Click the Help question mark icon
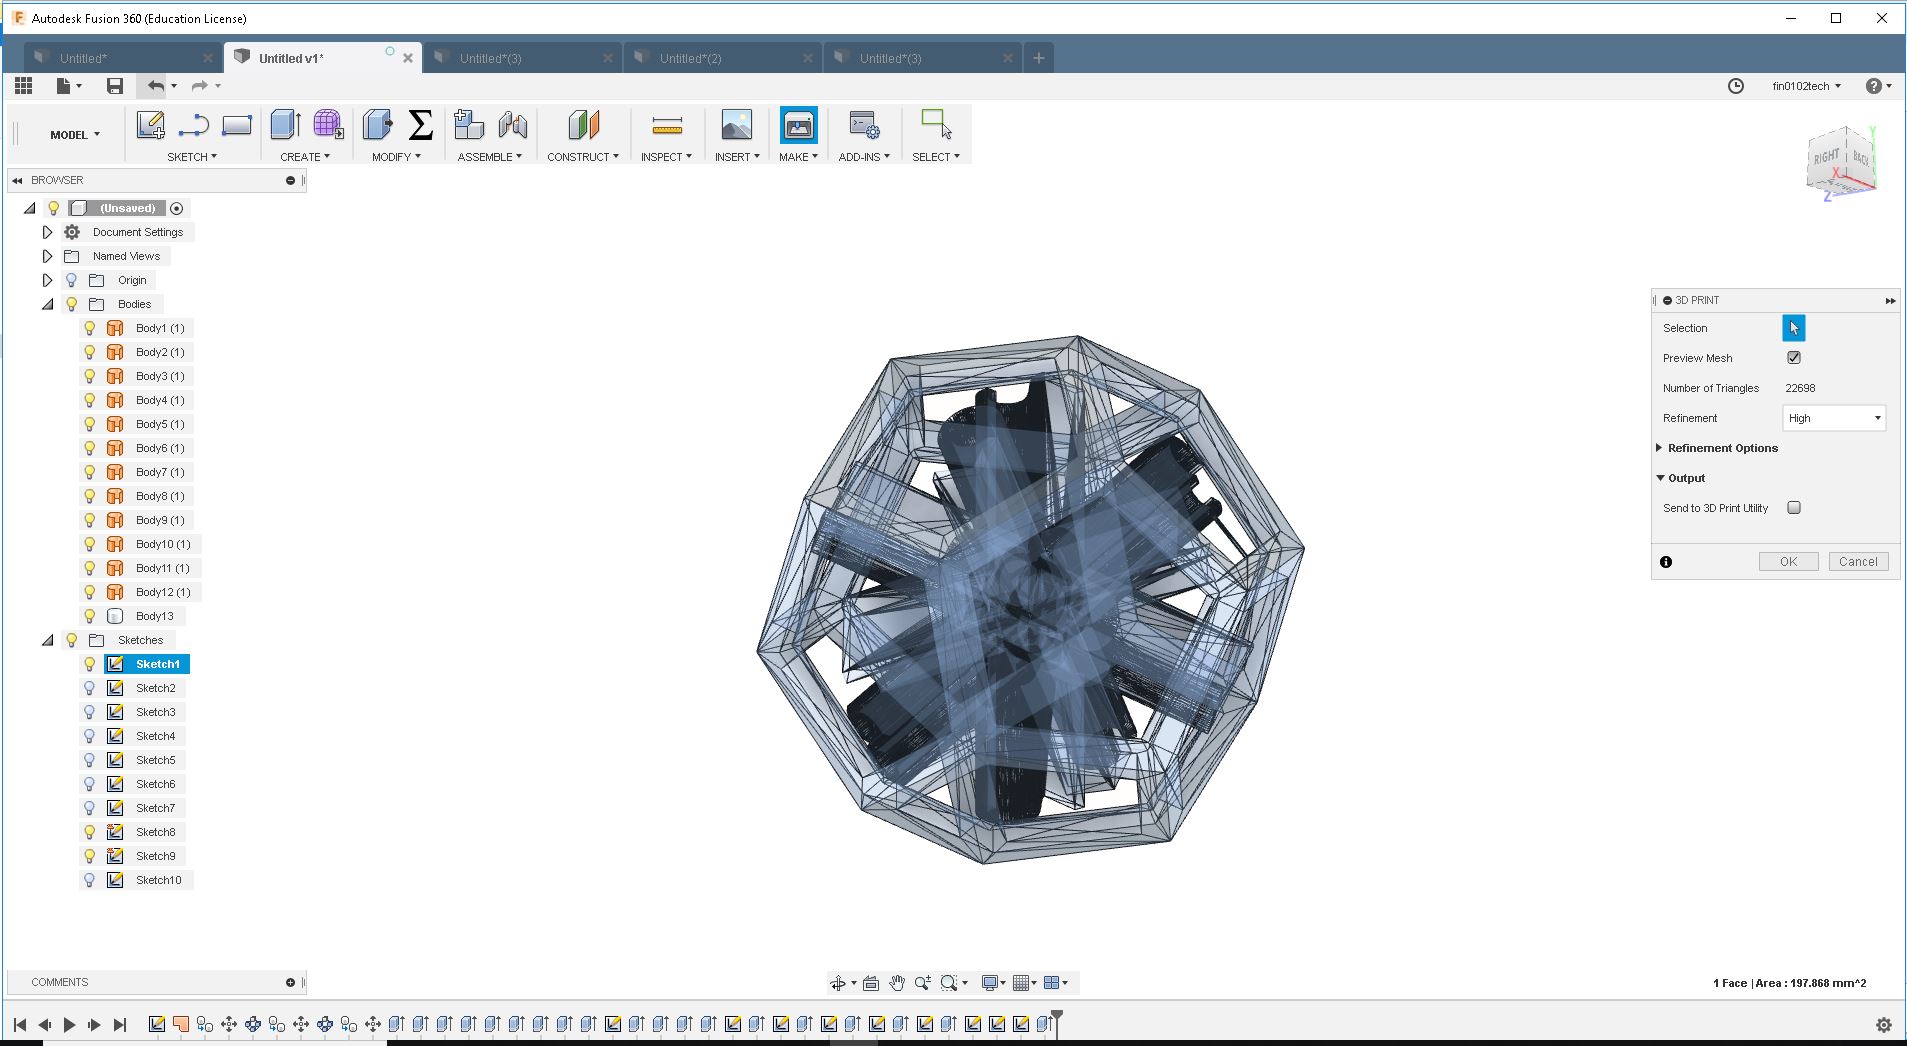The image size is (1907, 1046). [1874, 86]
